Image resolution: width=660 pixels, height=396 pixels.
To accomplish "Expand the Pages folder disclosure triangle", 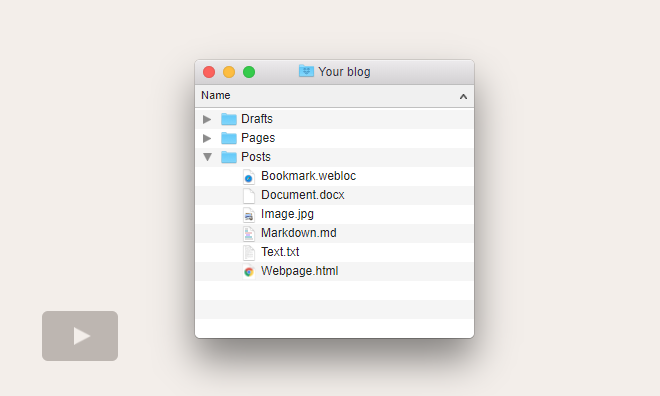I will (x=207, y=138).
